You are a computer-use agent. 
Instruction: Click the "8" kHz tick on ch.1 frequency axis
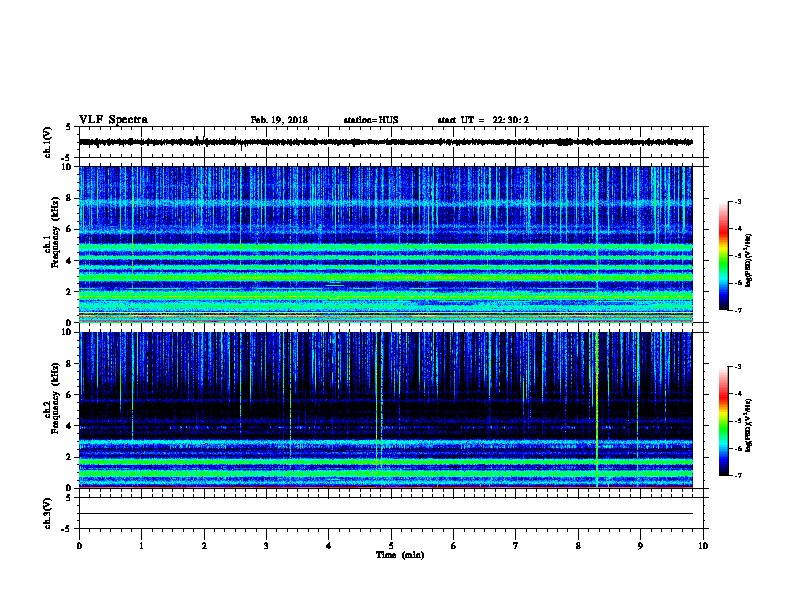click(x=70, y=198)
